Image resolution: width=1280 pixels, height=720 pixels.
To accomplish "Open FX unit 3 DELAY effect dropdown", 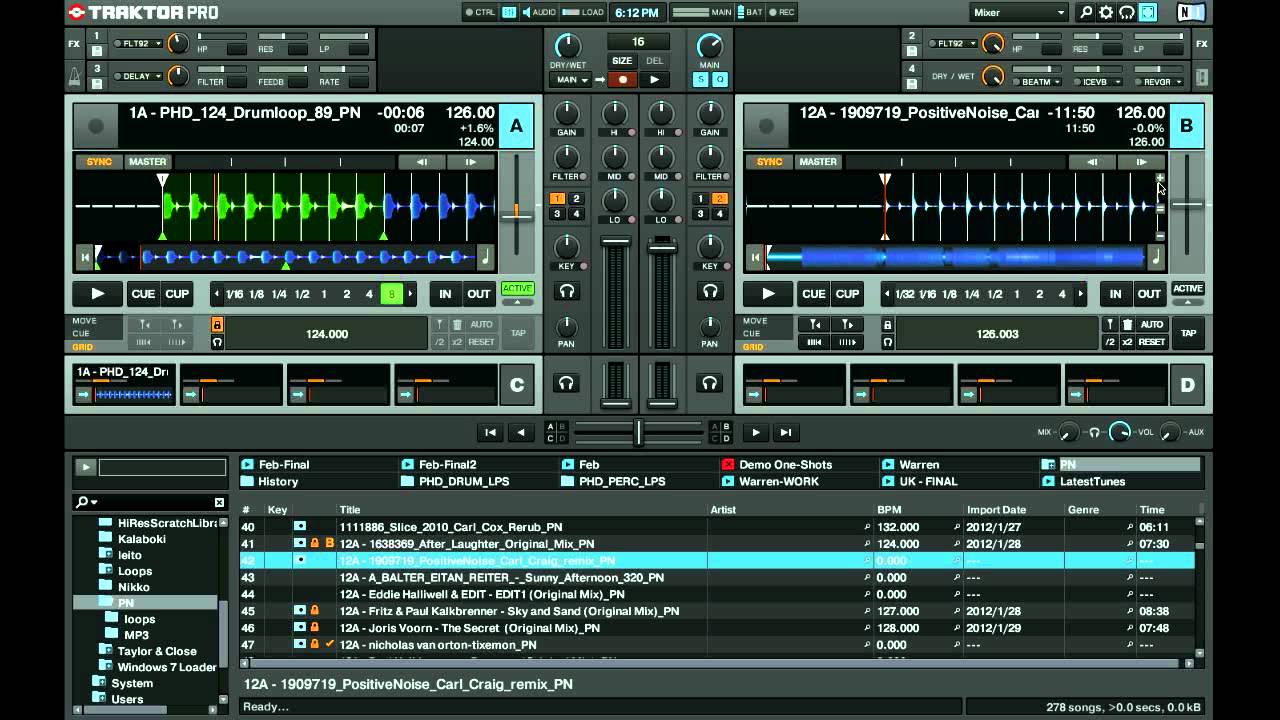I will point(139,76).
